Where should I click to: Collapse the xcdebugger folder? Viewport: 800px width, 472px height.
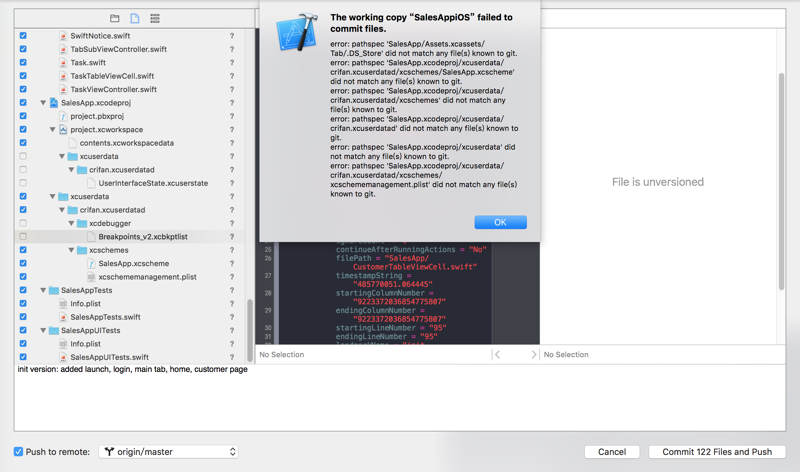point(71,223)
